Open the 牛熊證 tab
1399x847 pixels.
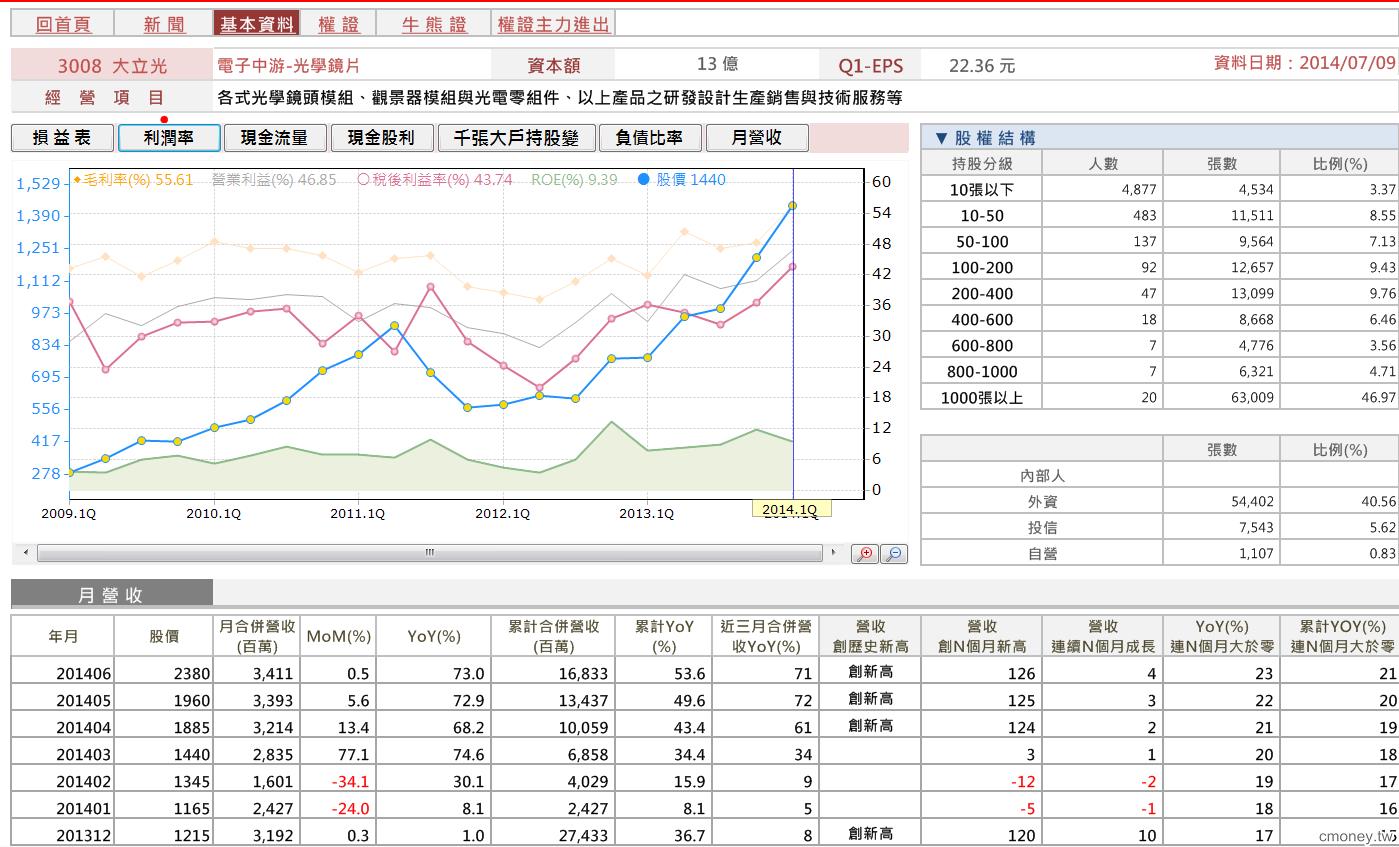(434, 25)
